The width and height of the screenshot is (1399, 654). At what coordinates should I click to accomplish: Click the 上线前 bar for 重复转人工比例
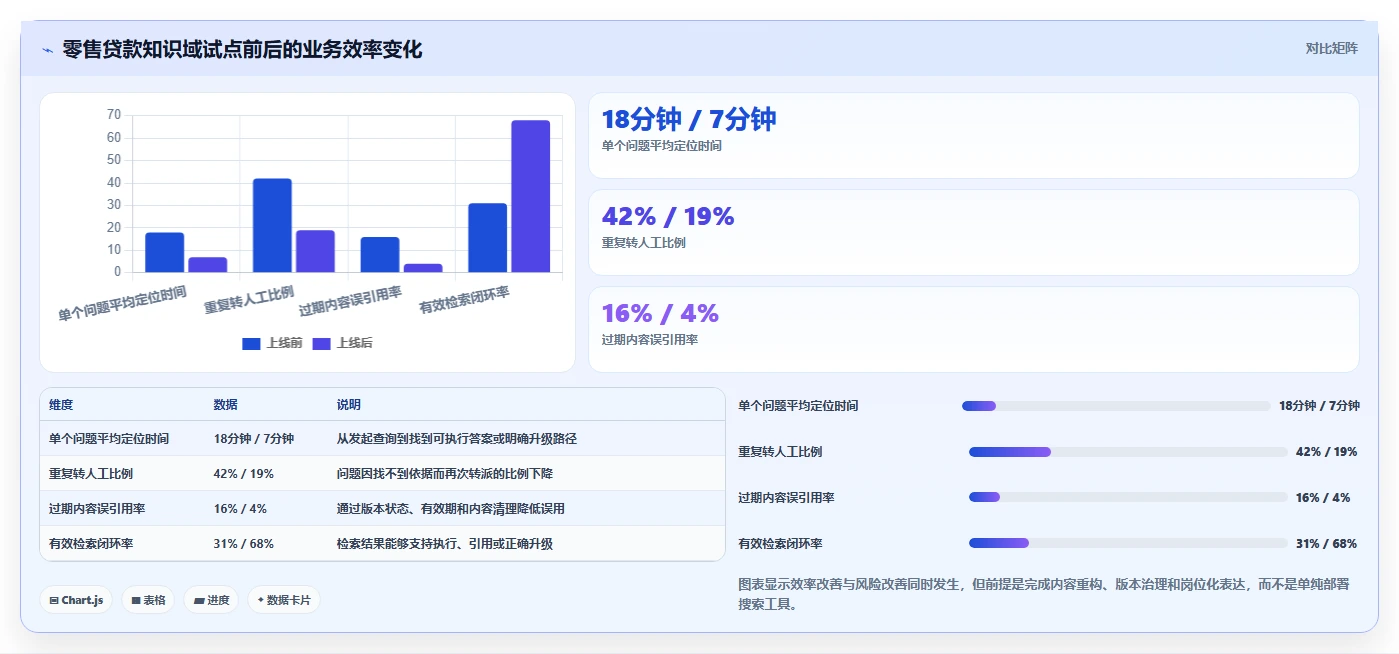(x=272, y=225)
